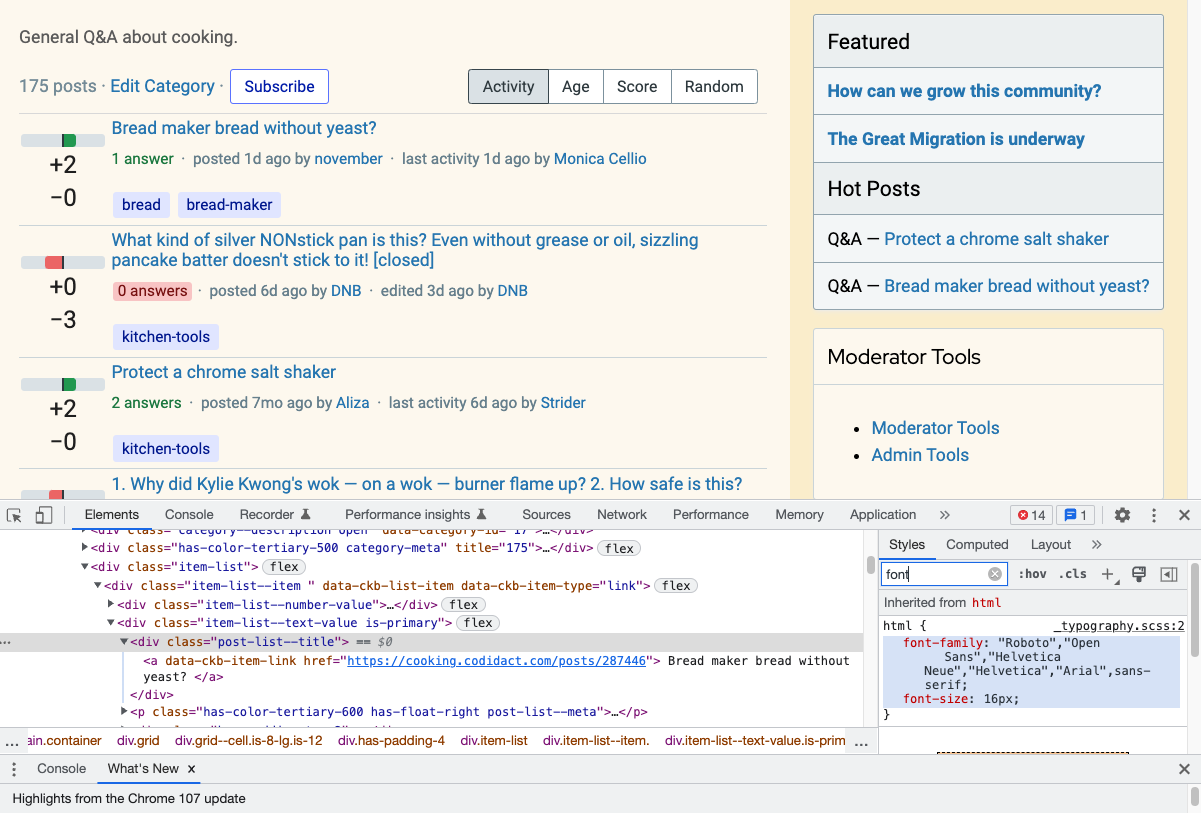Toggle the :hov element state panel

click(x=1032, y=574)
